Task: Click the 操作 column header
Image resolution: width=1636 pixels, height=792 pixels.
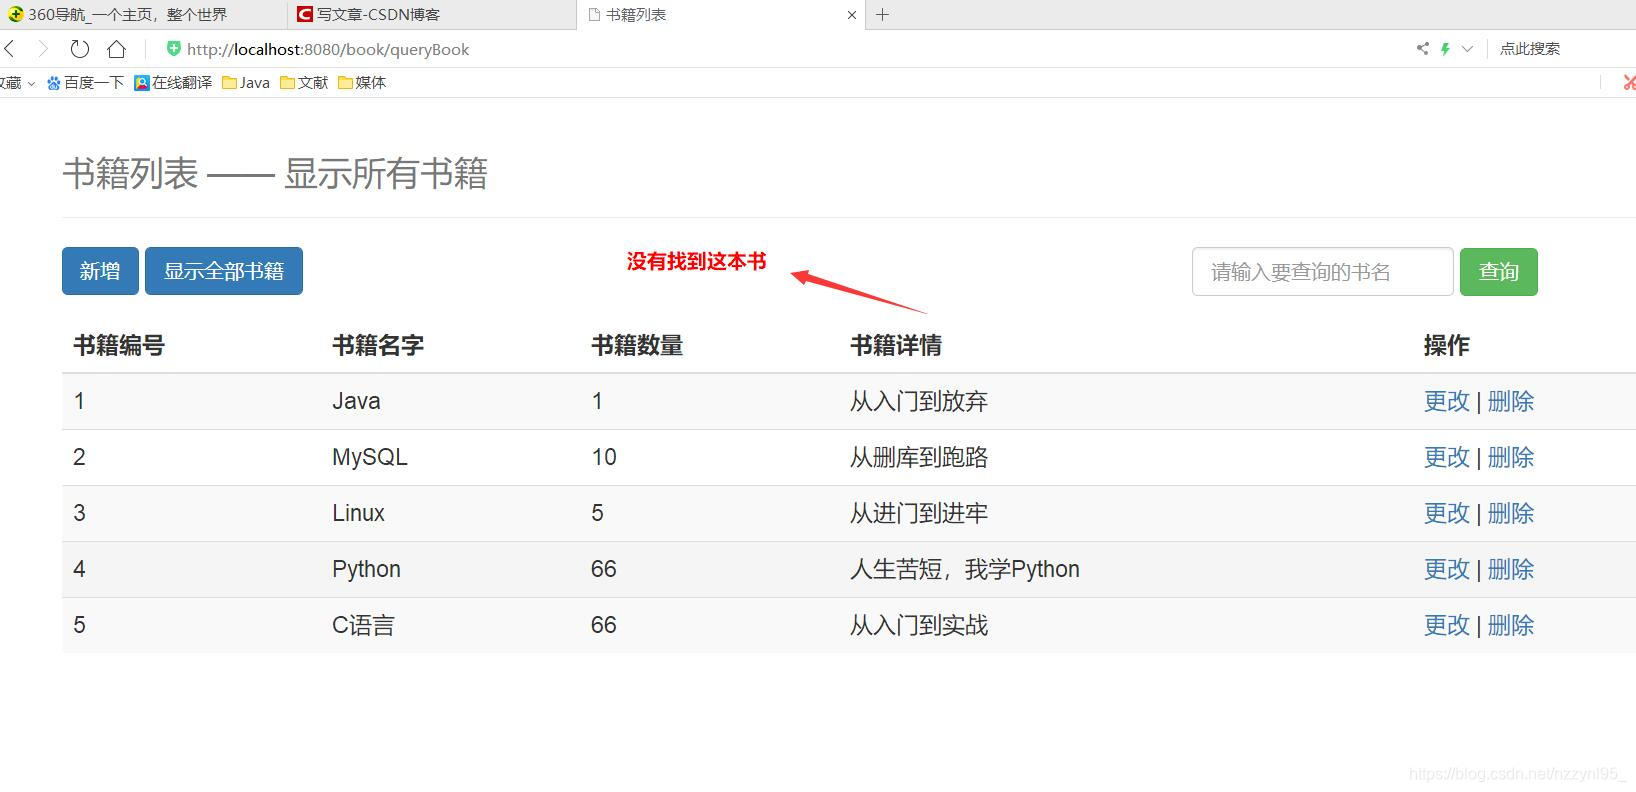Action: pyautogui.click(x=1446, y=345)
